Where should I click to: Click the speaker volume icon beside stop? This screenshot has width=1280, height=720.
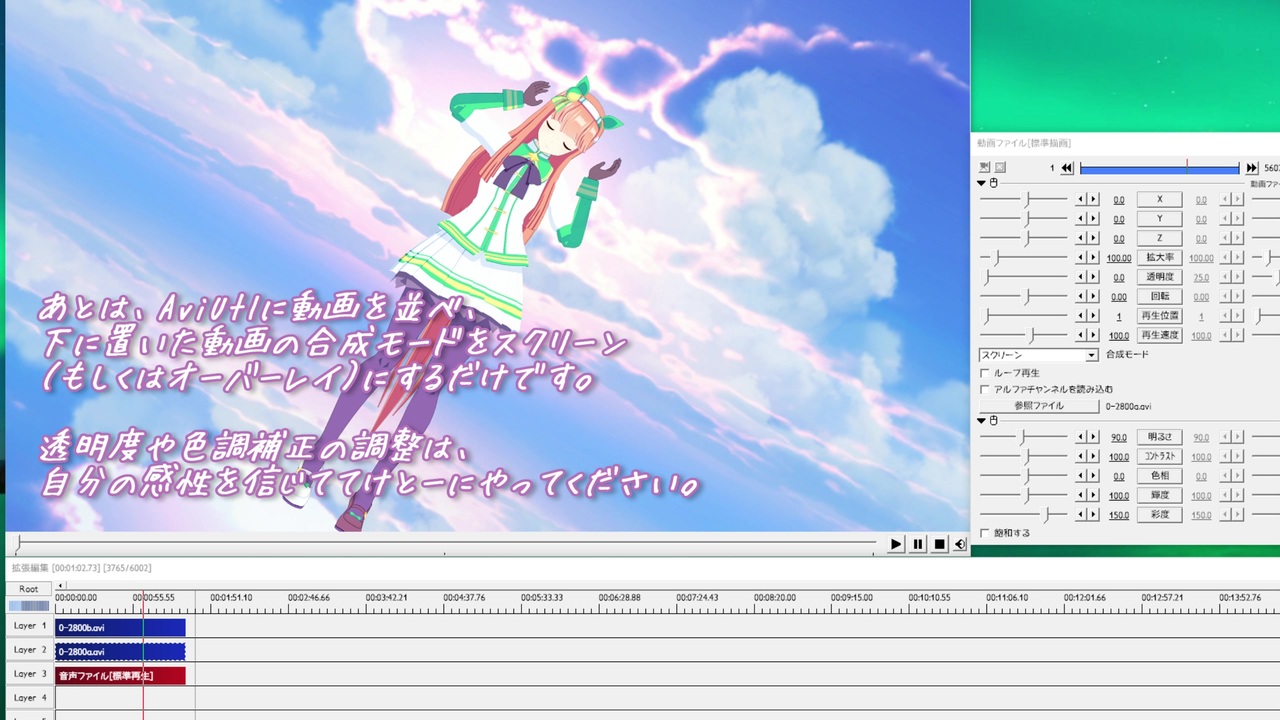click(960, 544)
